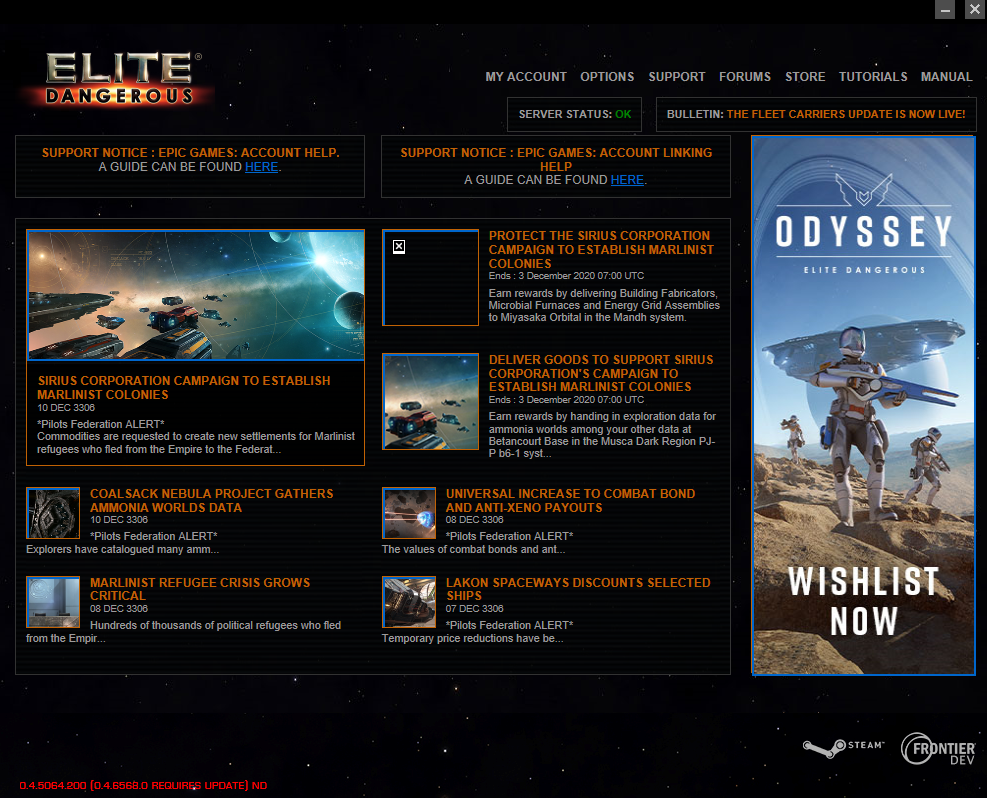
Task: Read Lakon Spaceways Discounts Selected Ships
Action: (578, 589)
